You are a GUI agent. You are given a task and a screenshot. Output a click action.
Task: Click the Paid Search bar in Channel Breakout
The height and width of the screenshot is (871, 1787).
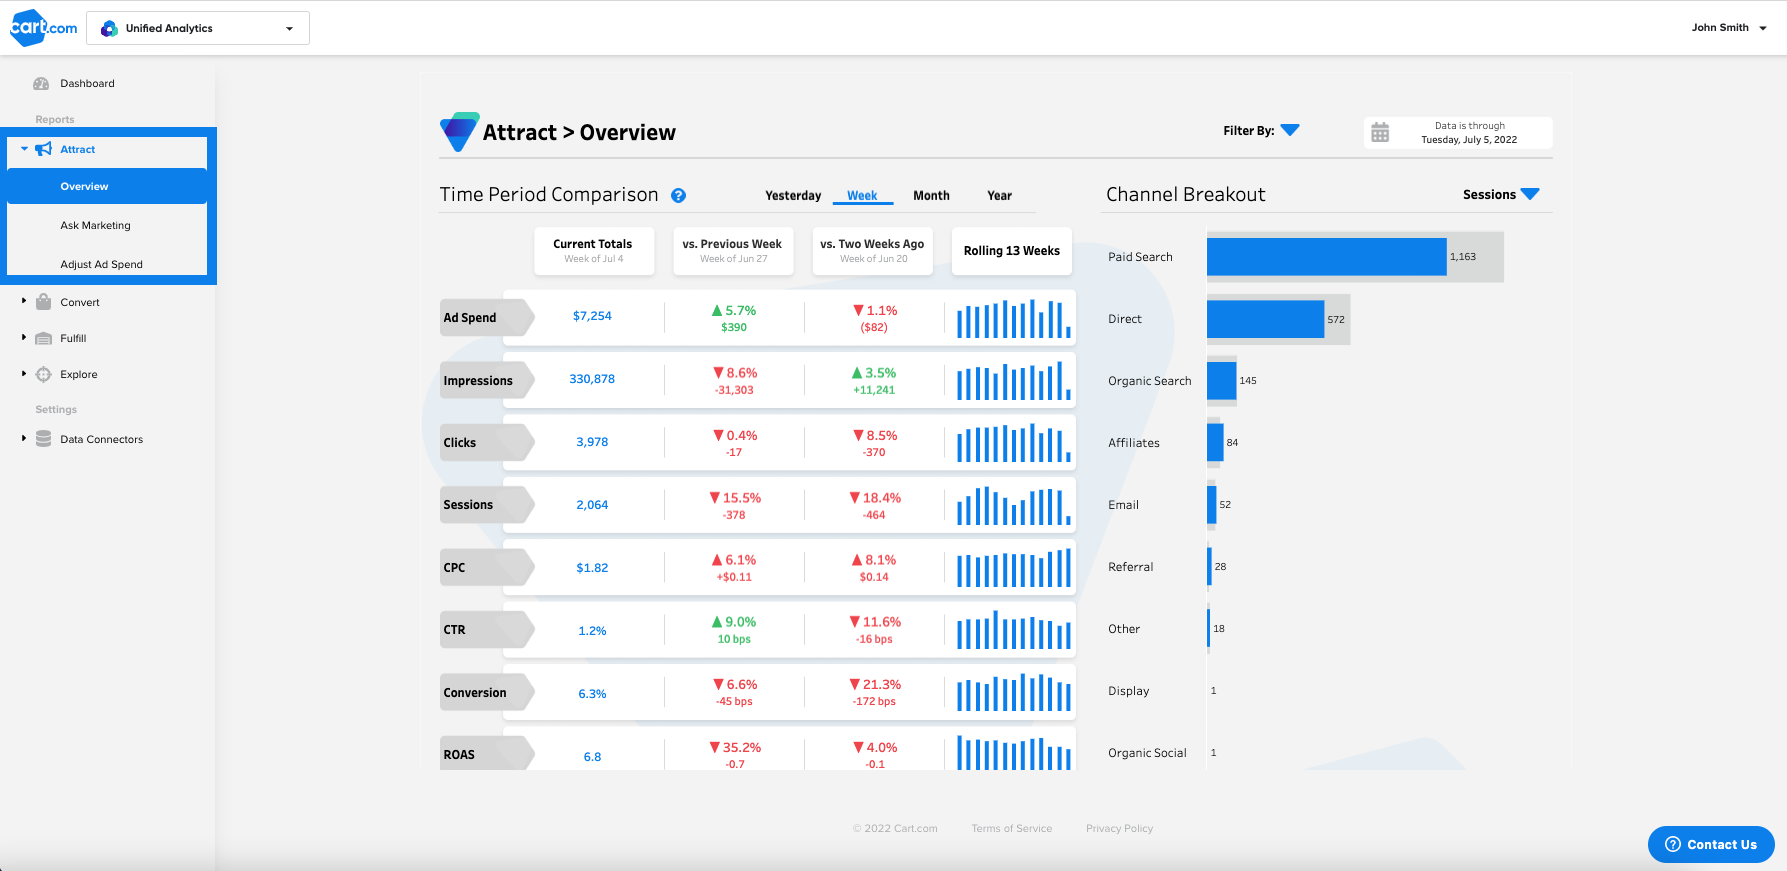point(1327,257)
